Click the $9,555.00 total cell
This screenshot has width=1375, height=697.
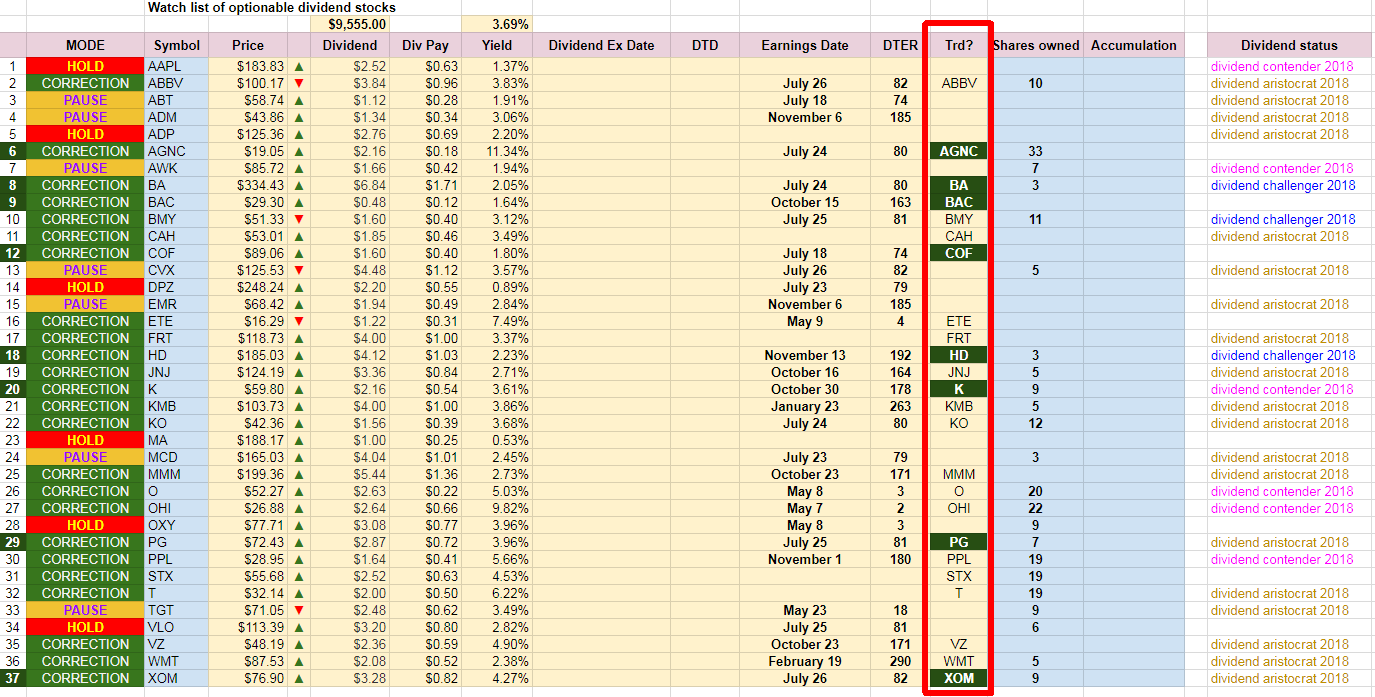point(350,24)
